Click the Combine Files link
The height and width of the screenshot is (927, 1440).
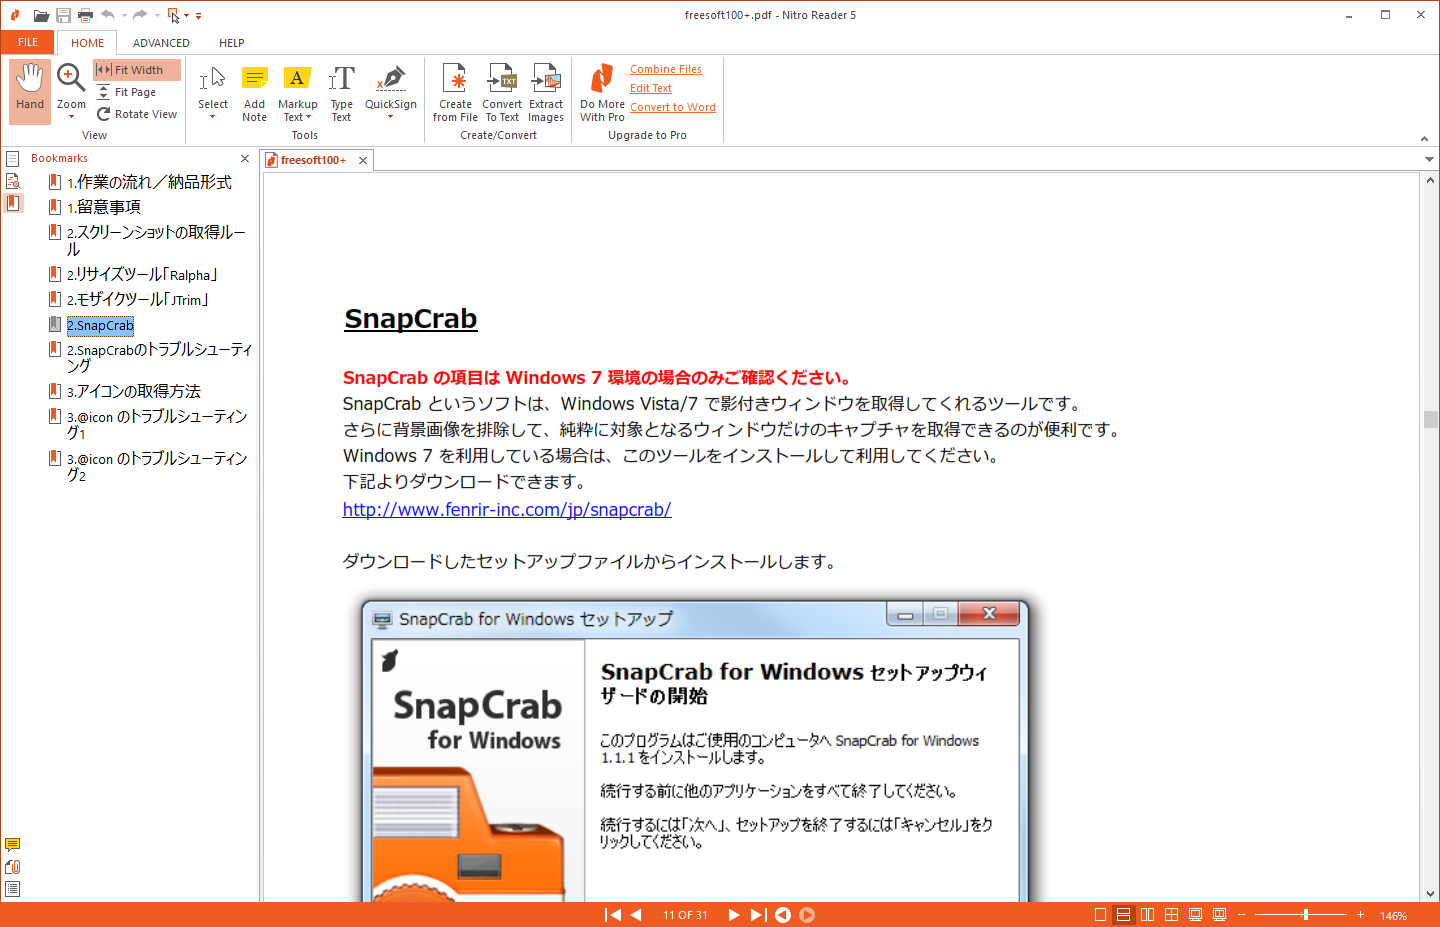666,69
